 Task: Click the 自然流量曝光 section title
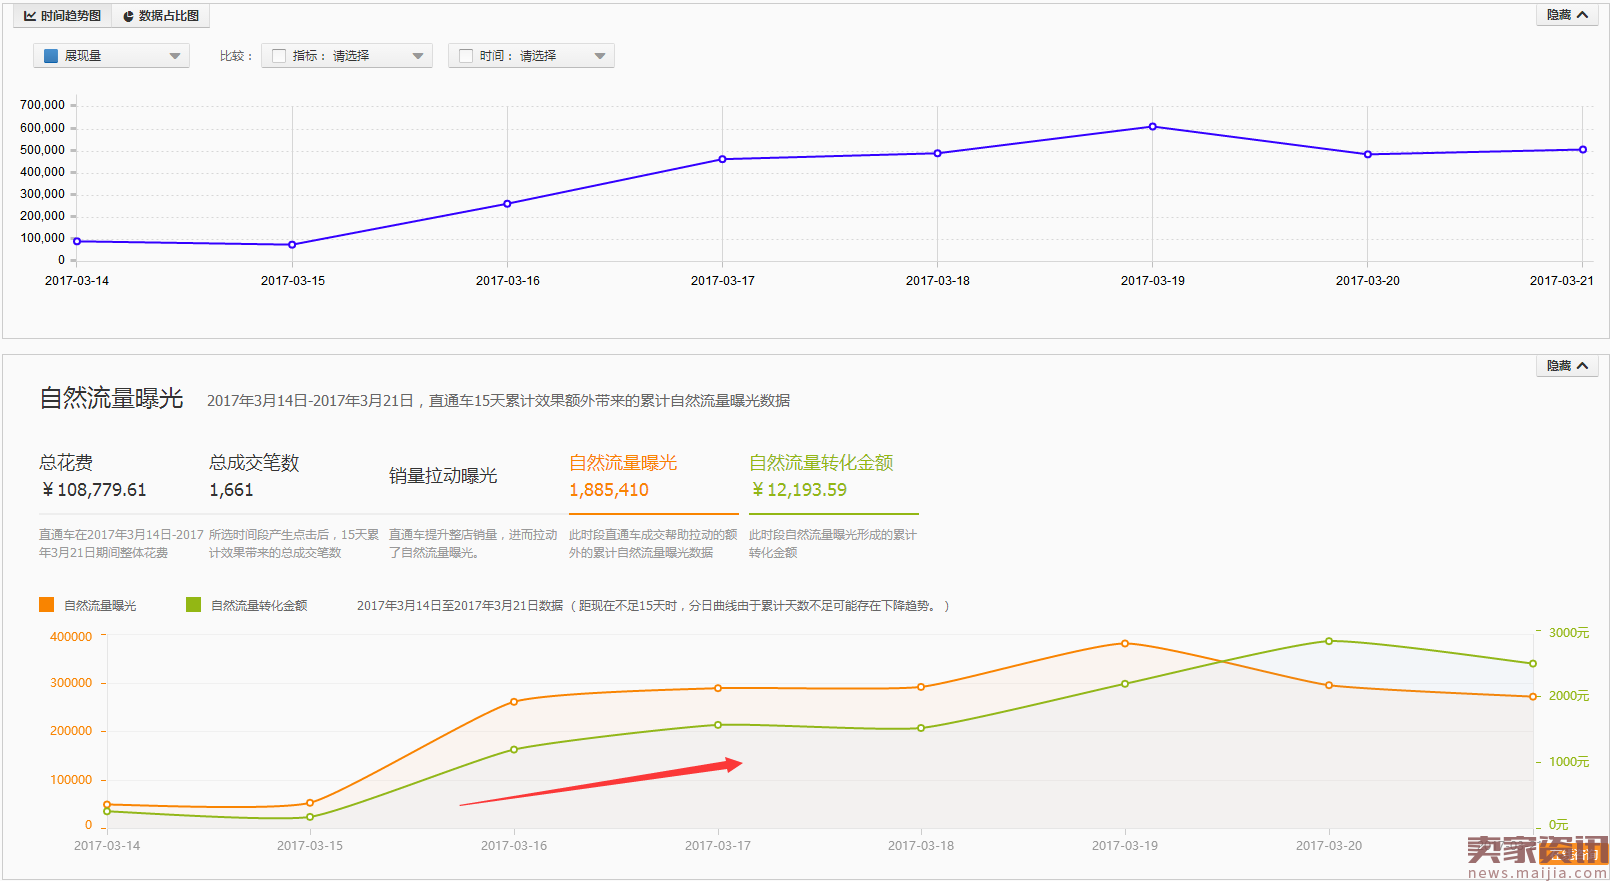[111, 398]
